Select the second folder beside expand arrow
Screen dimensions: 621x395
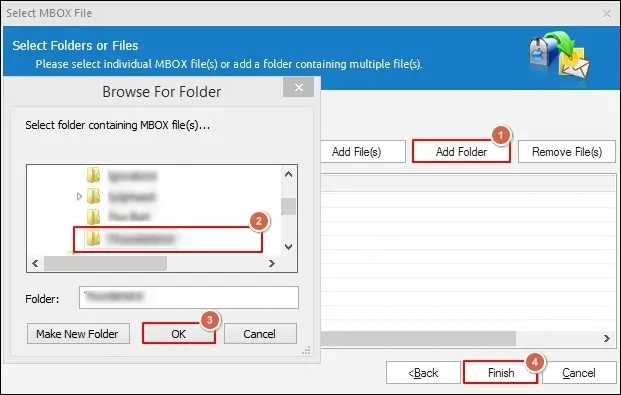pos(121,196)
